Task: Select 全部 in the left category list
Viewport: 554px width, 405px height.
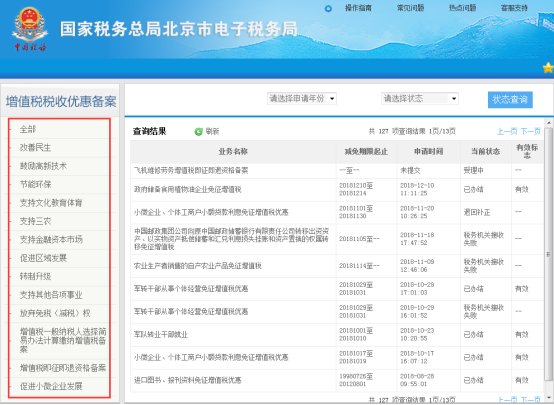Action: [28, 129]
